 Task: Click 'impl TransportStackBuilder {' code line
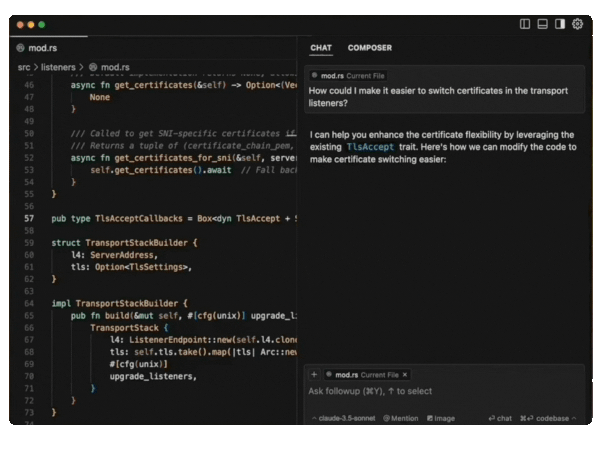coord(119,303)
